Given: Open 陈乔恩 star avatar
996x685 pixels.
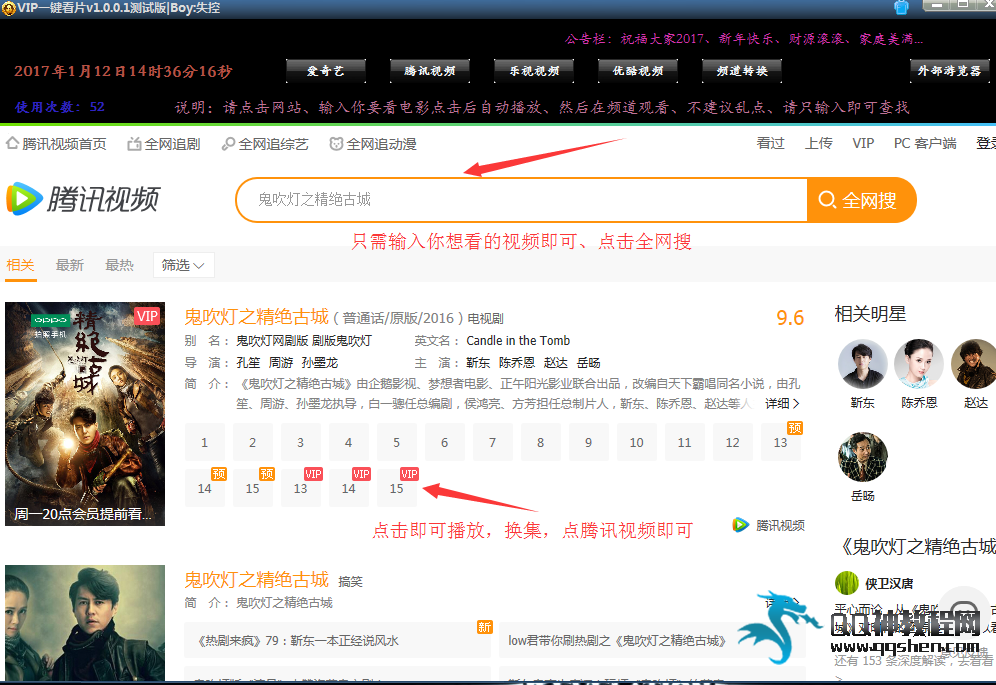Looking at the screenshot, I should (919, 364).
